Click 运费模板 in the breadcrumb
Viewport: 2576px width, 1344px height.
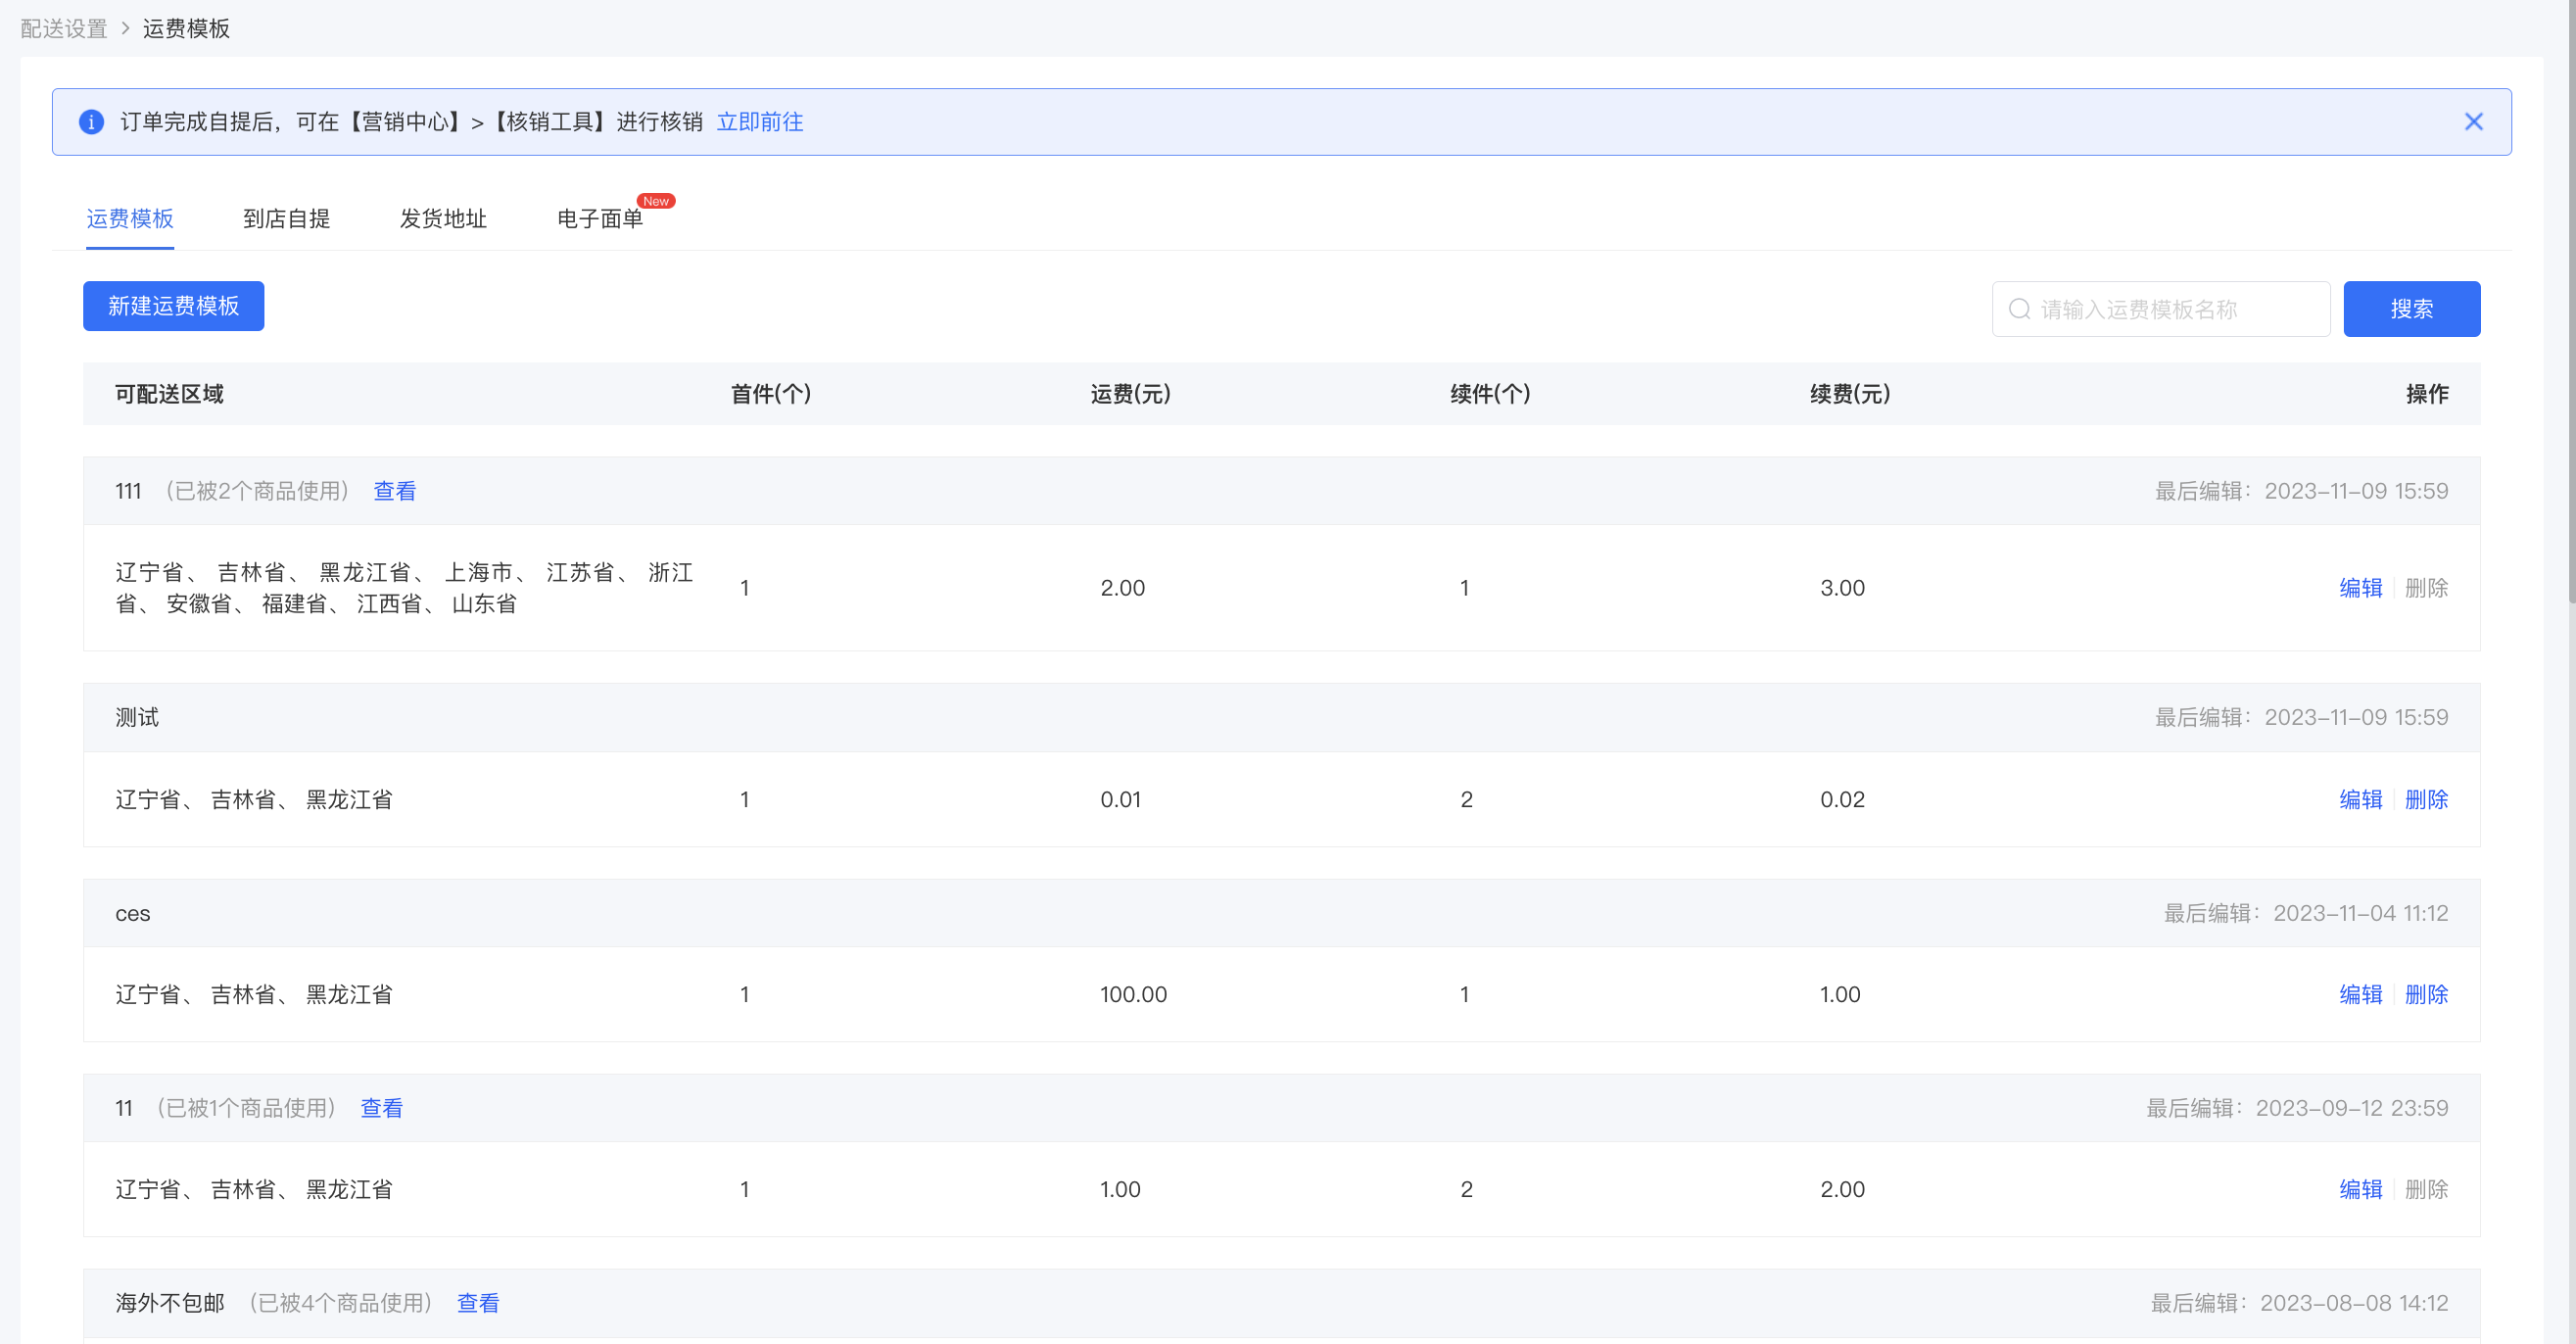tap(186, 29)
